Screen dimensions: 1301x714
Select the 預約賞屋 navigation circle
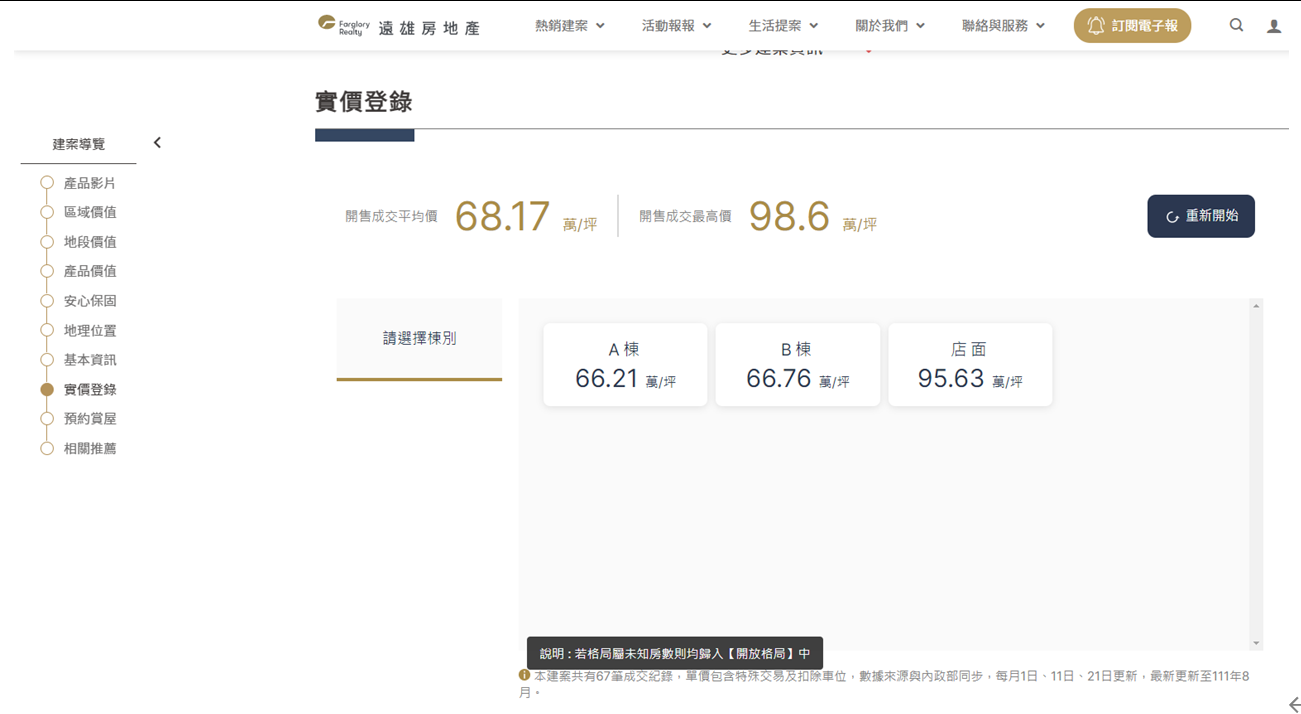tap(47, 419)
